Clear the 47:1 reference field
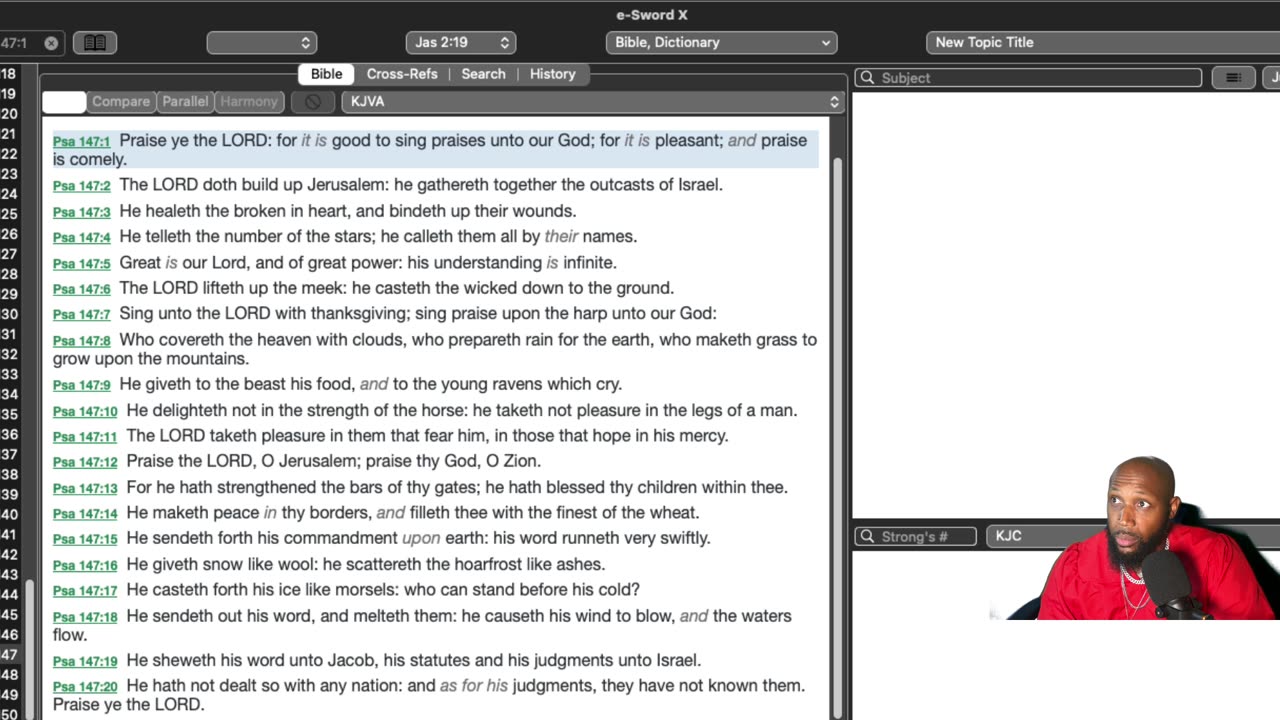 click(51, 43)
